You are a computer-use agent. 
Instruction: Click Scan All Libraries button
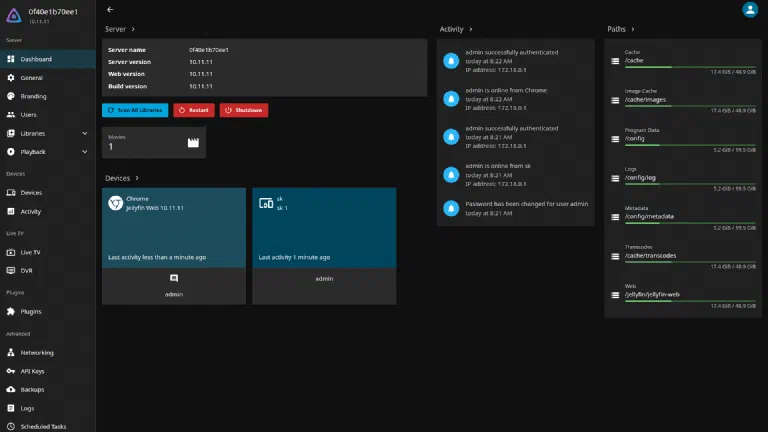pyautogui.click(x=135, y=110)
